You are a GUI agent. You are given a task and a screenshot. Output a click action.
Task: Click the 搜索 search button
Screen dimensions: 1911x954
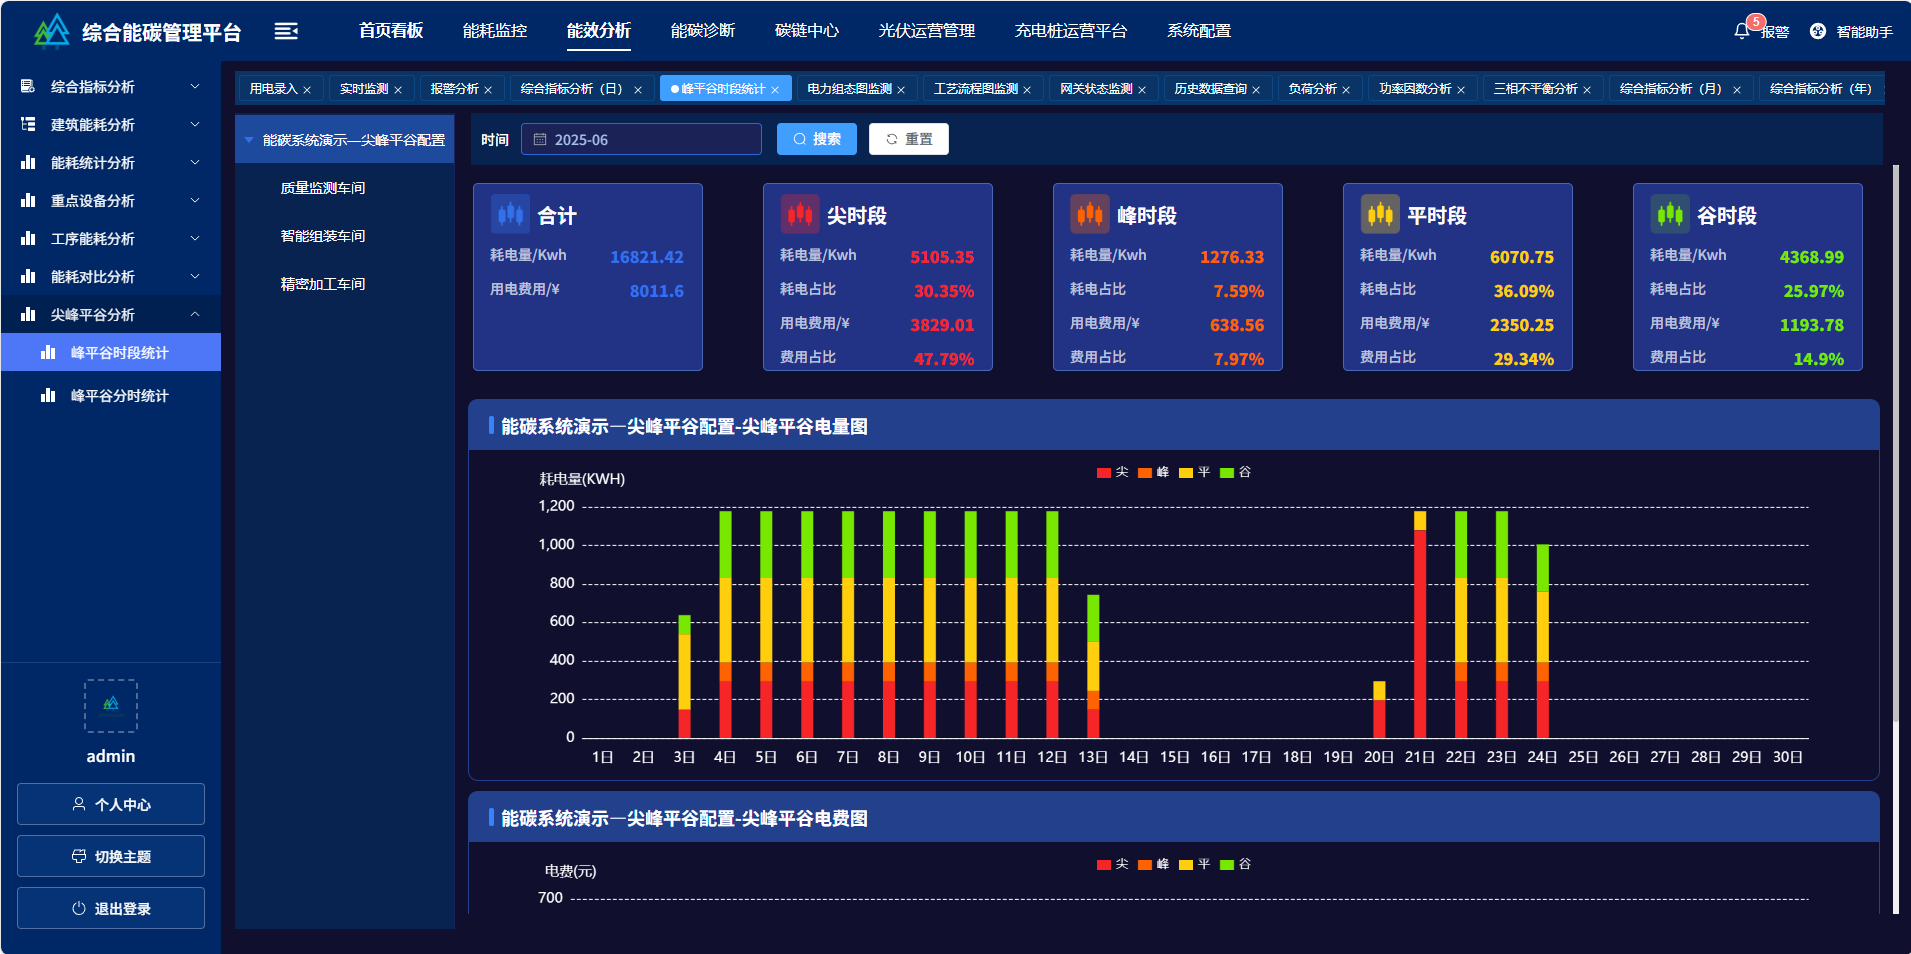click(816, 139)
